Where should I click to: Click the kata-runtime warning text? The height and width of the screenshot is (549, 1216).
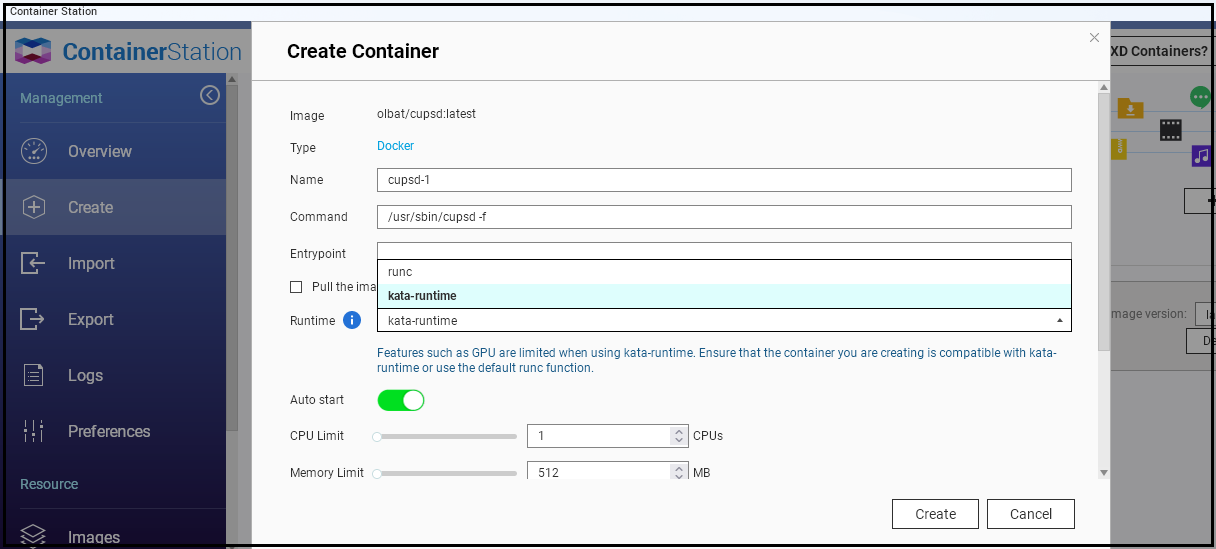(x=717, y=360)
